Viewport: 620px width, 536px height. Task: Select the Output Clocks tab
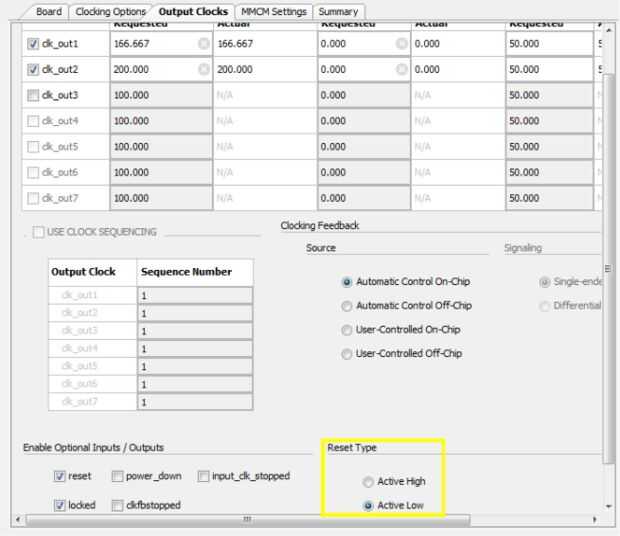[193, 11]
